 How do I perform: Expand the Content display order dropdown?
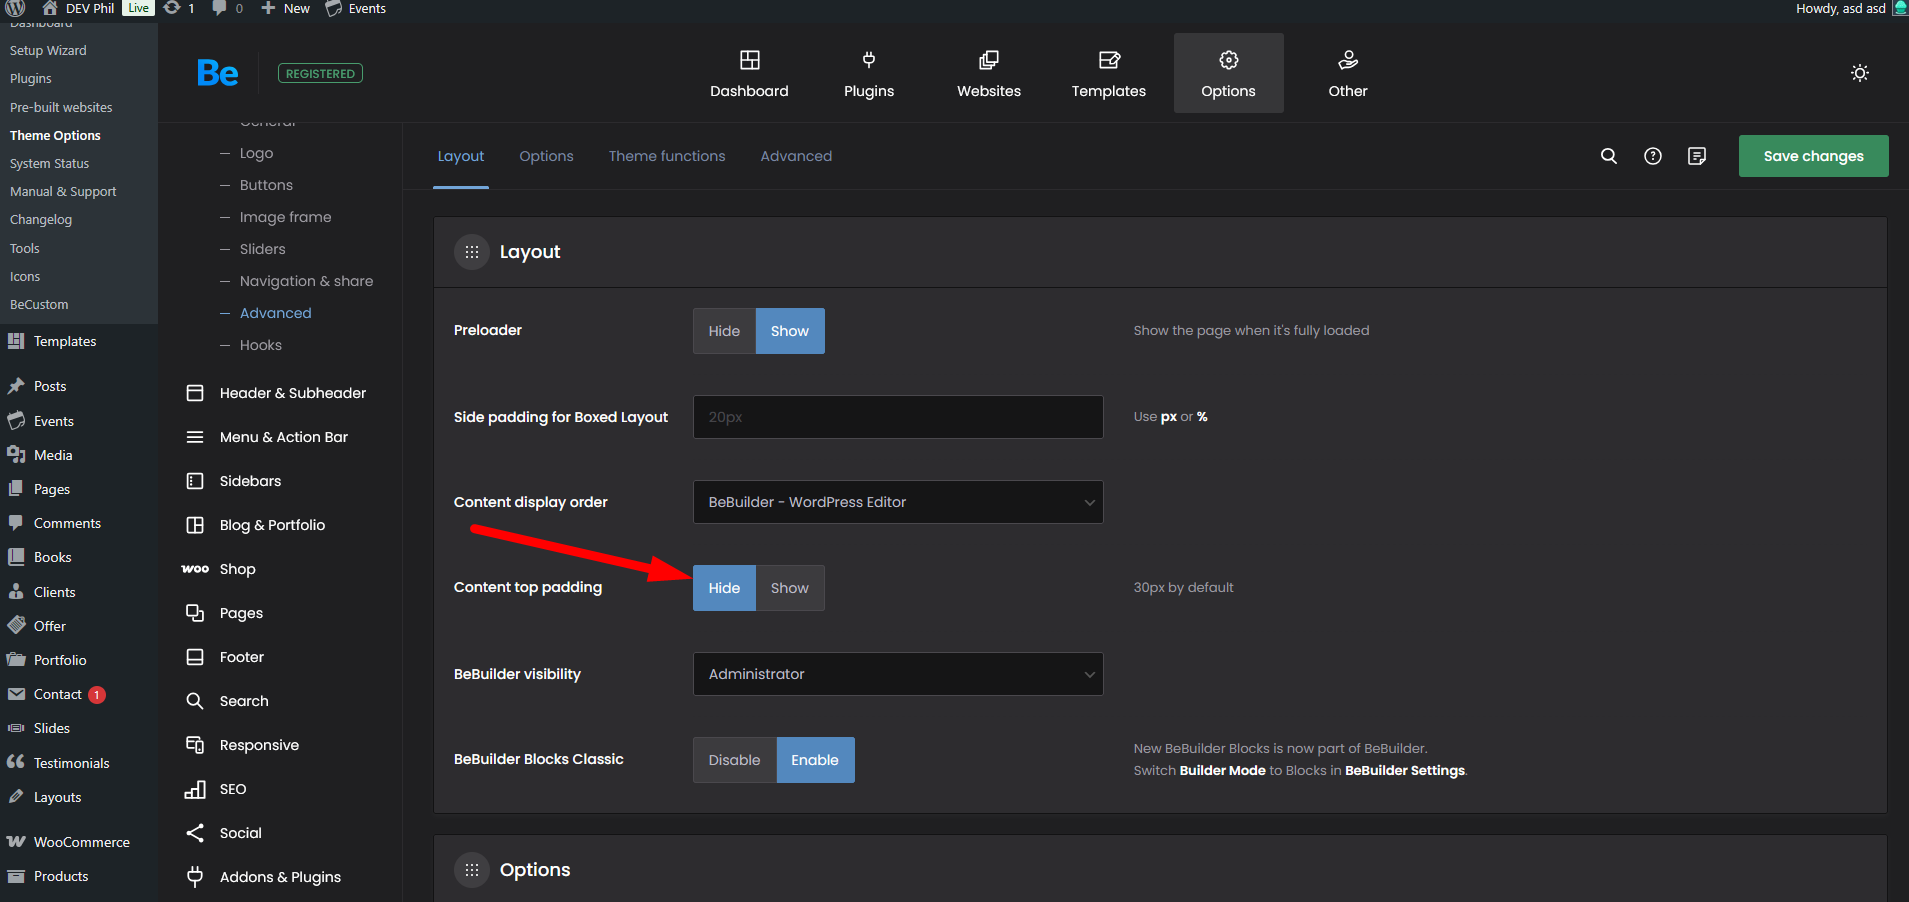[897, 502]
